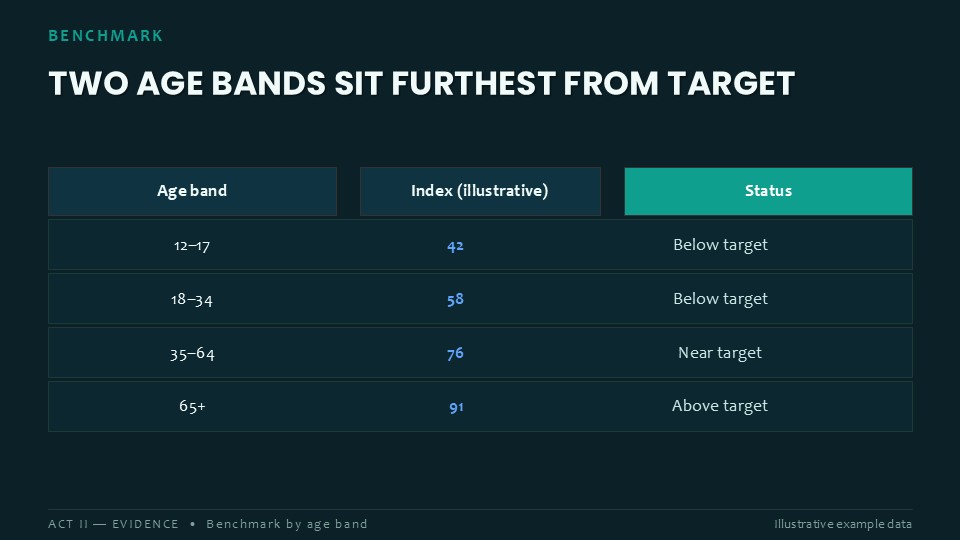Select the BENCHMARK section label
The width and height of the screenshot is (960, 540).
[105, 36]
